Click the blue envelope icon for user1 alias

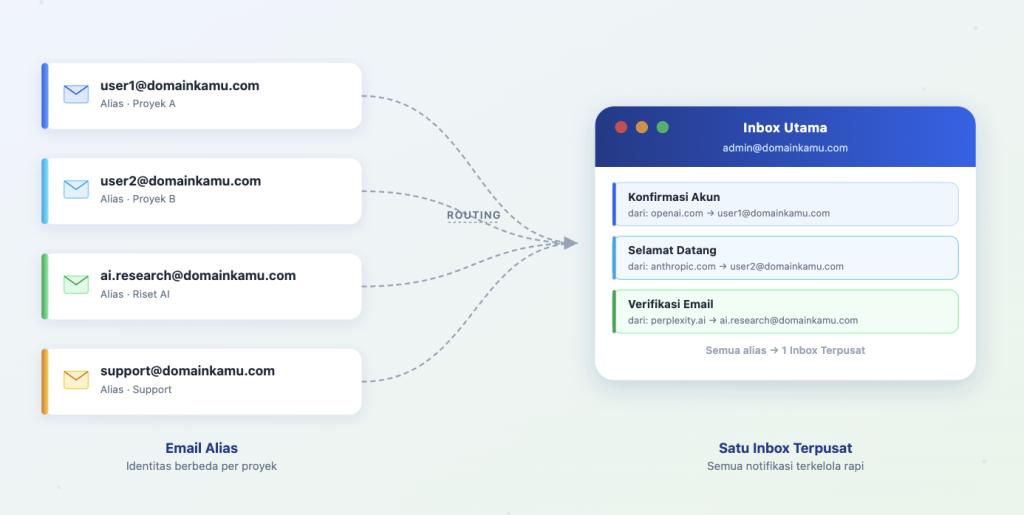(x=76, y=94)
